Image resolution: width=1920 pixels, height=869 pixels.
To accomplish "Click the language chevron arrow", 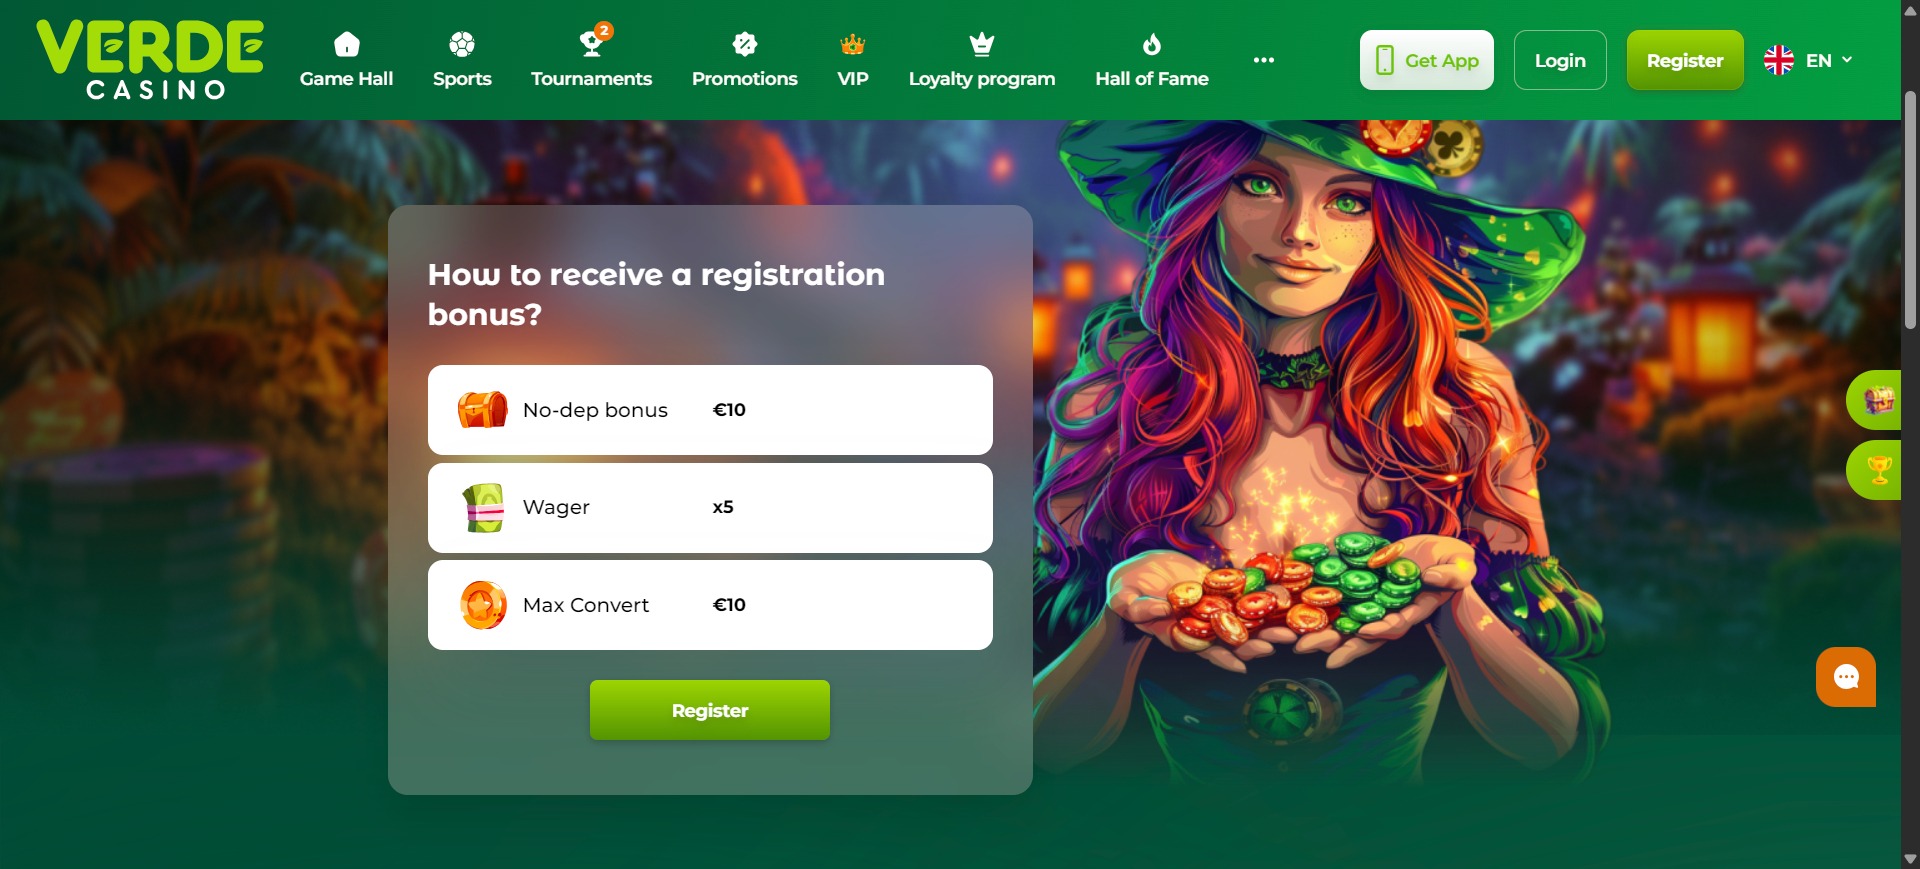I will point(1847,60).
